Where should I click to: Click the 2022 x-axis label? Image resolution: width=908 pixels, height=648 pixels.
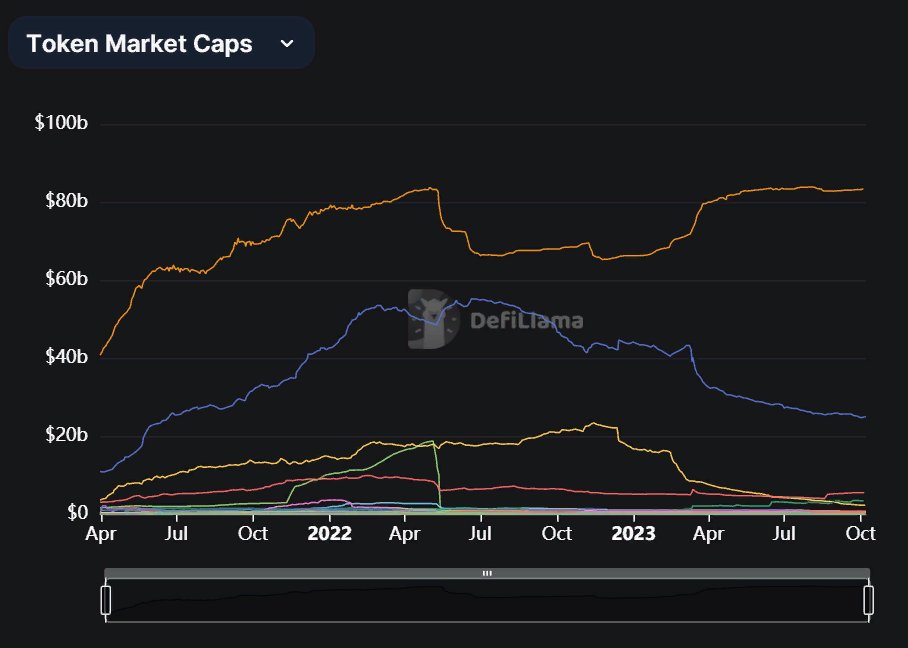pos(329,534)
